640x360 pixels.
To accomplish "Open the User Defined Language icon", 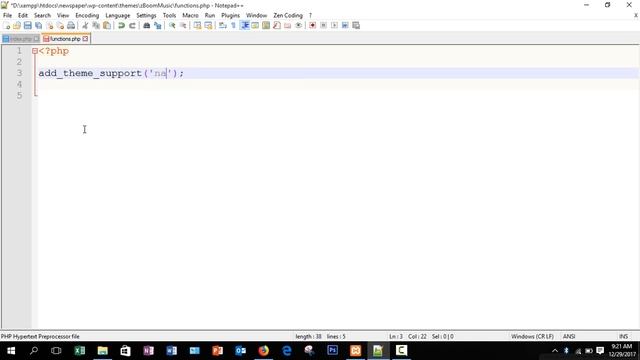I will click(255, 26).
